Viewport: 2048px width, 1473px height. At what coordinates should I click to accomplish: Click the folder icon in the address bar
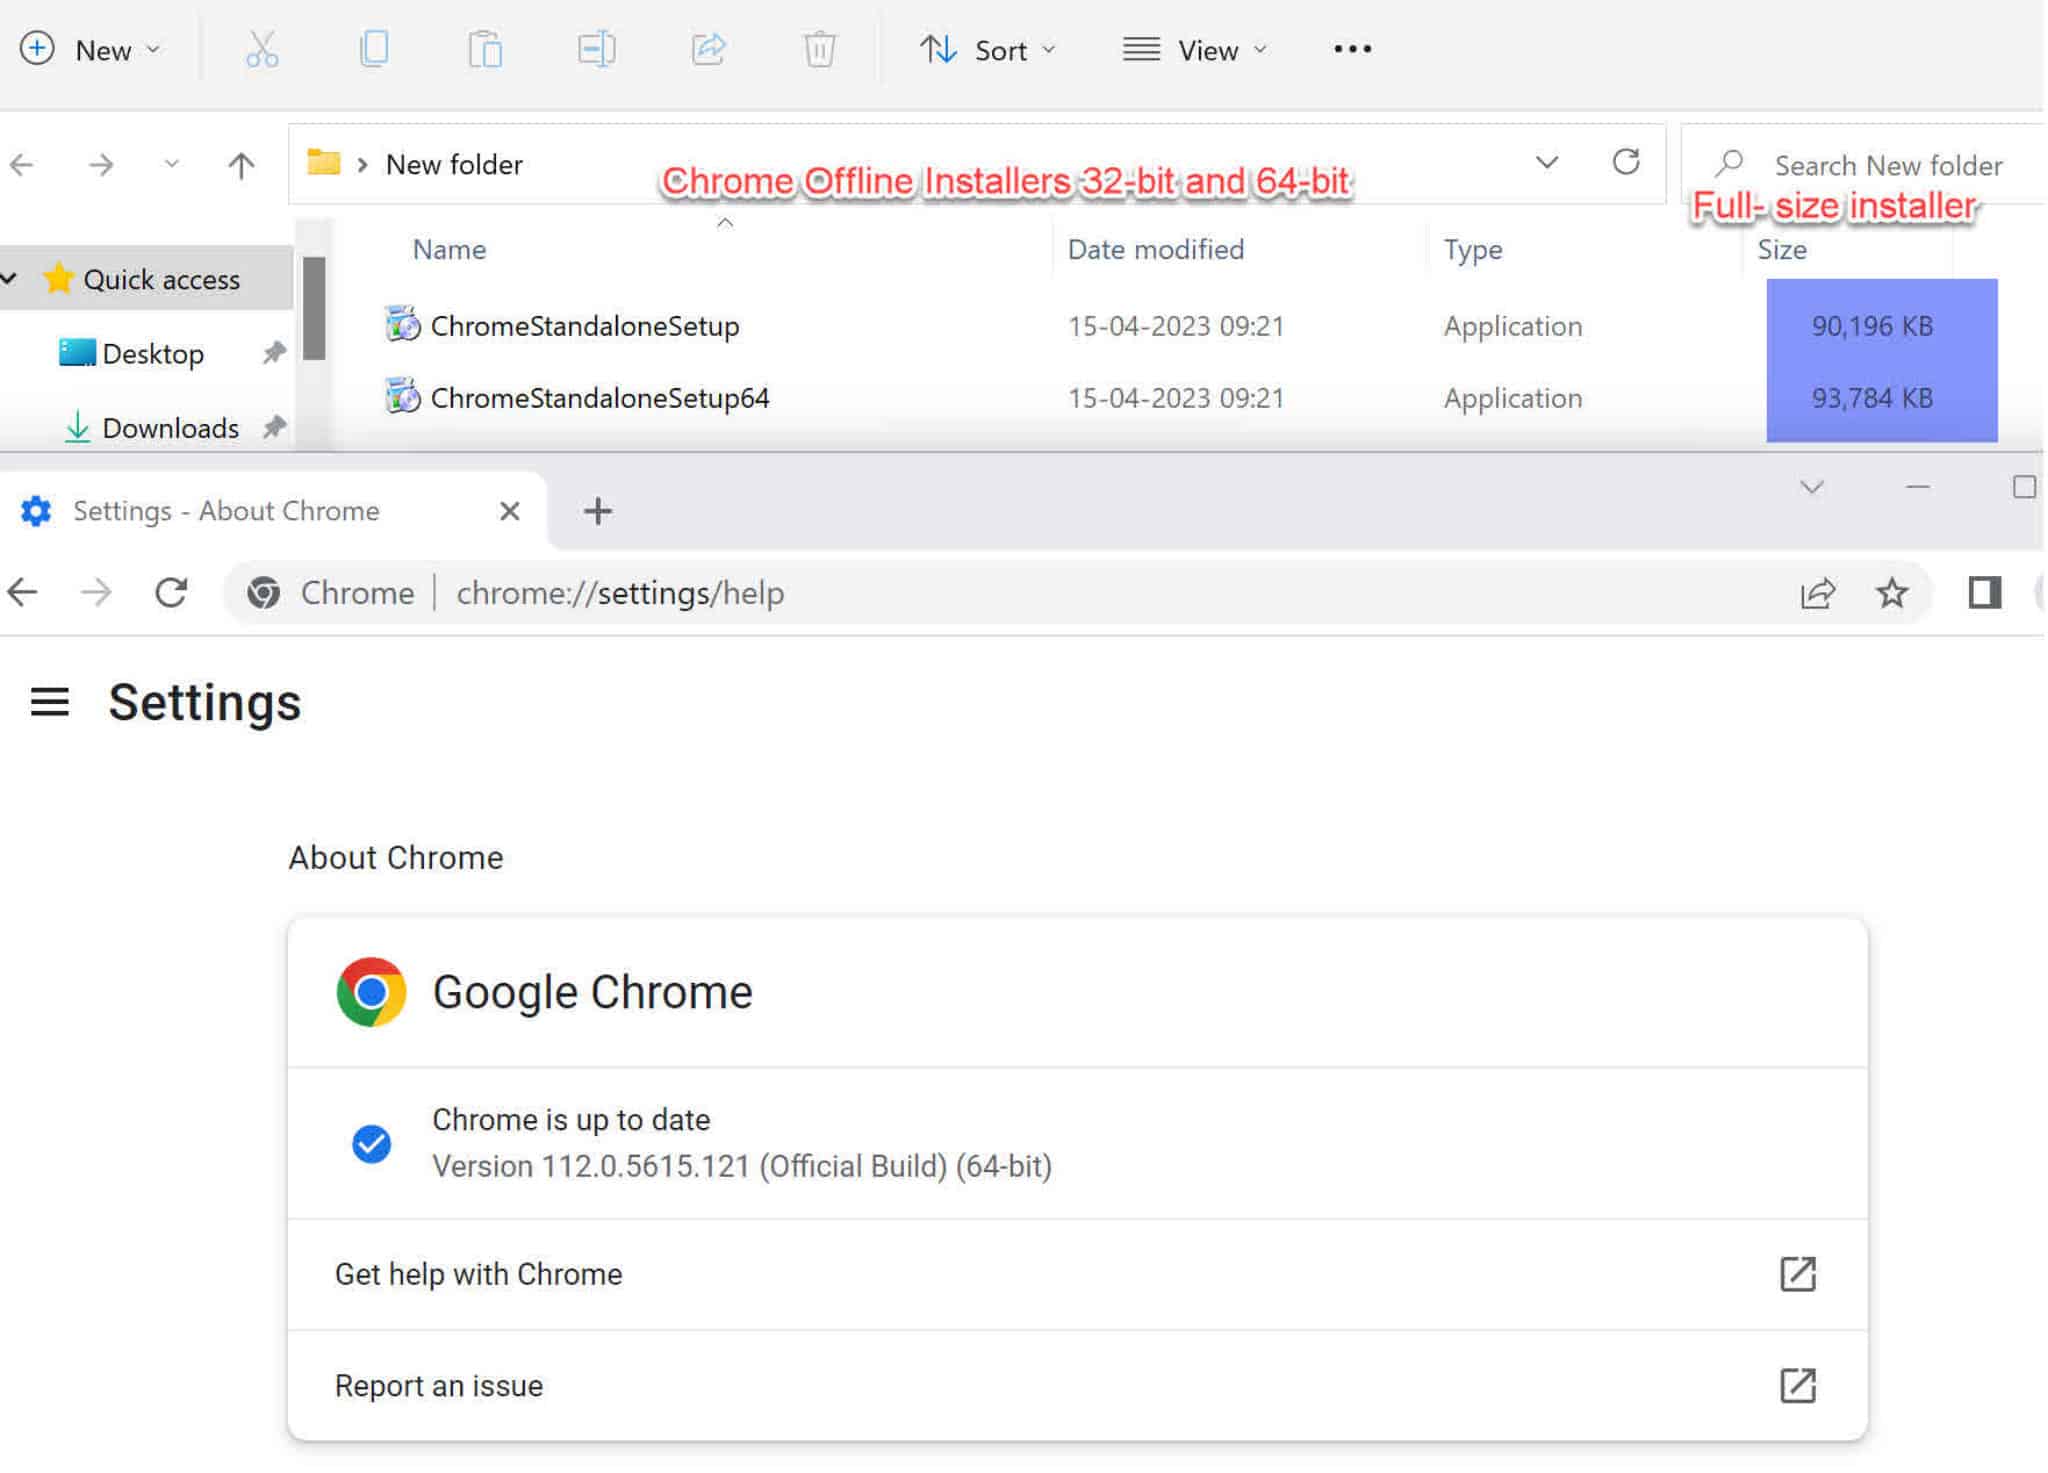tap(323, 162)
